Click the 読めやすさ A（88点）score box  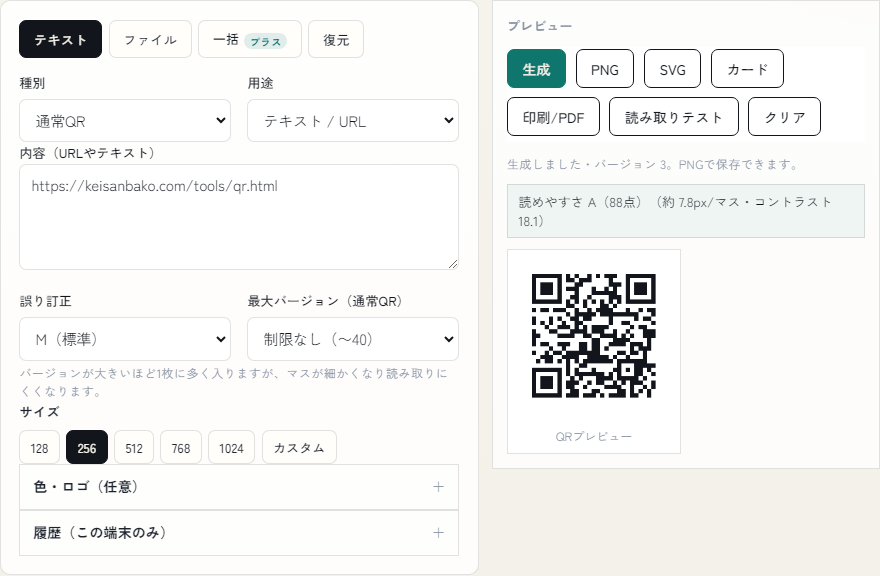tap(686, 211)
